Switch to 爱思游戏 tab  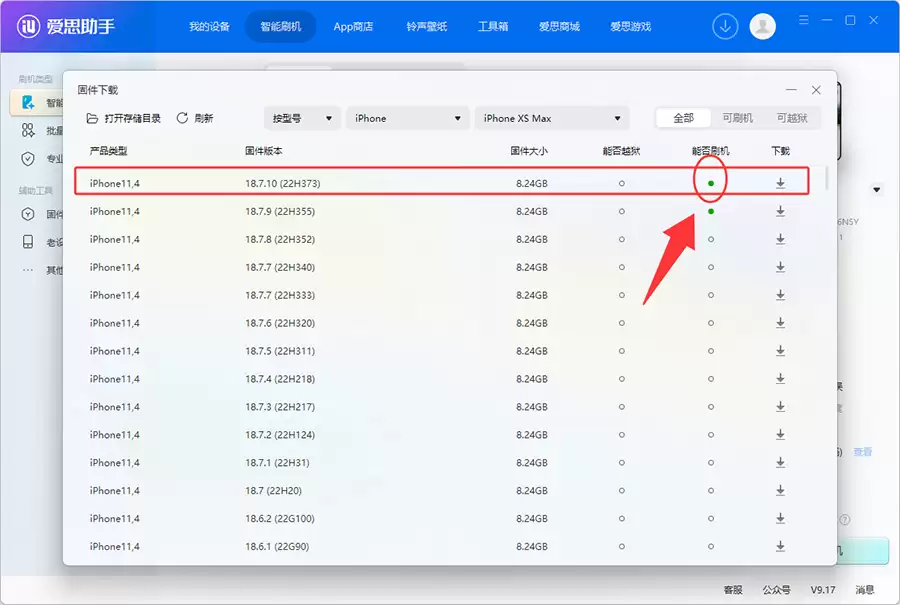tap(630, 26)
